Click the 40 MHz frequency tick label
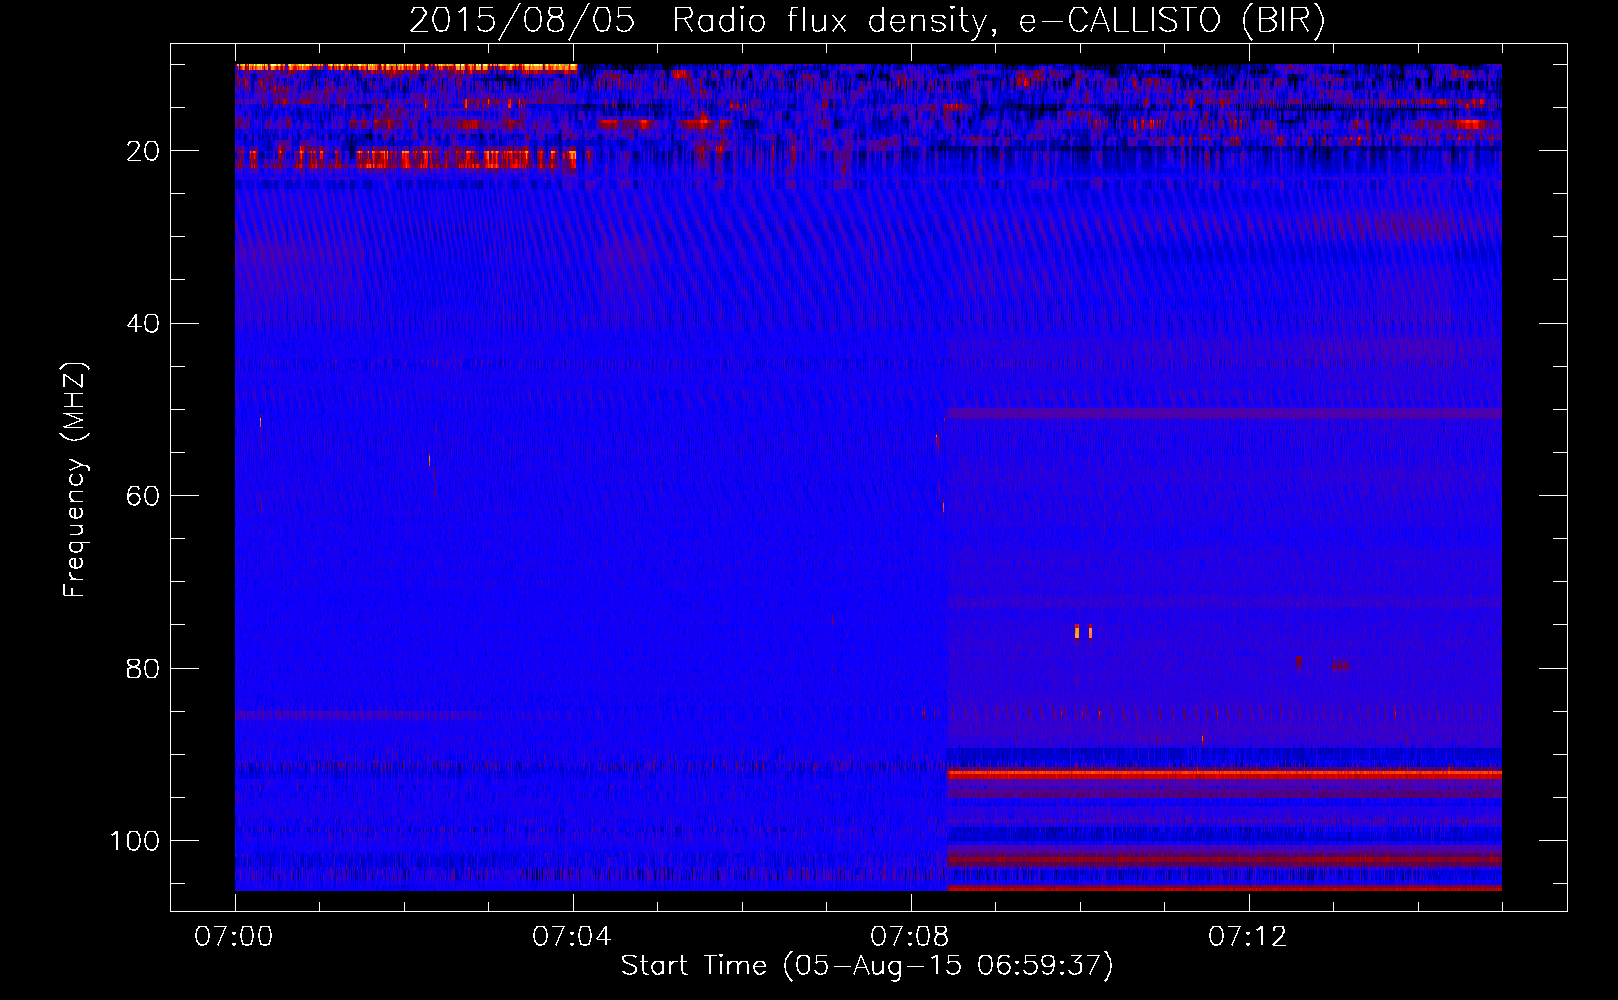 (x=144, y=323)
